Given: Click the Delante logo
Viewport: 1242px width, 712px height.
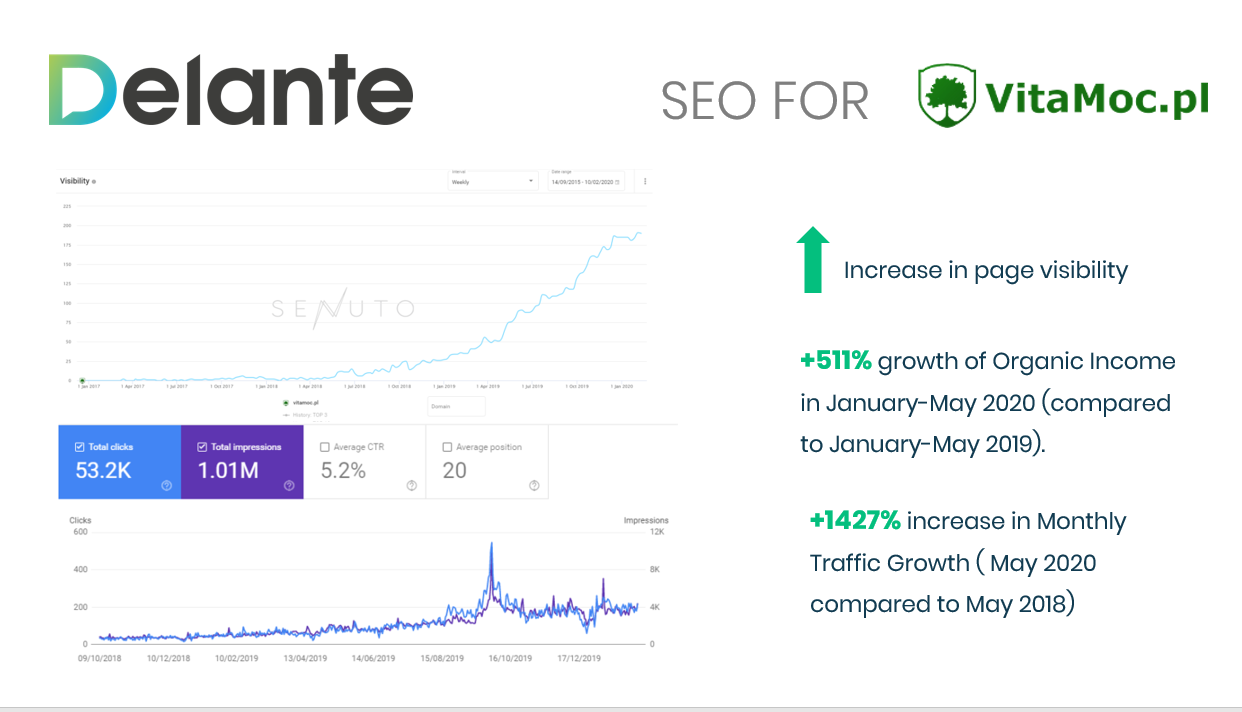Looking at the screenshot, I should coord(230,90).
